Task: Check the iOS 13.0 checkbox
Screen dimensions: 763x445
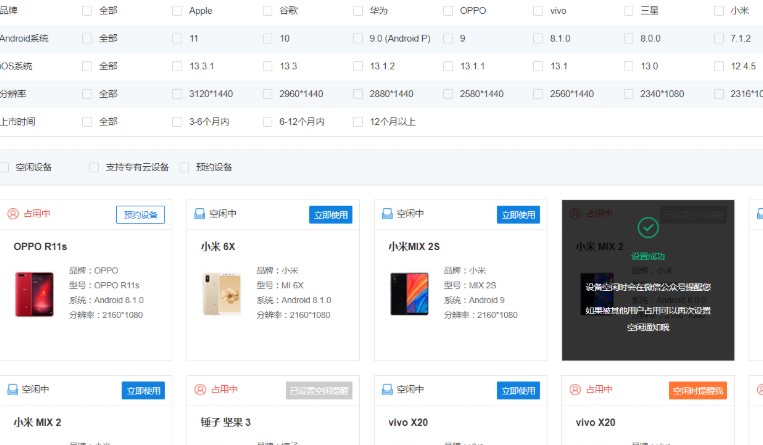Action: click(x=628, y=66)
